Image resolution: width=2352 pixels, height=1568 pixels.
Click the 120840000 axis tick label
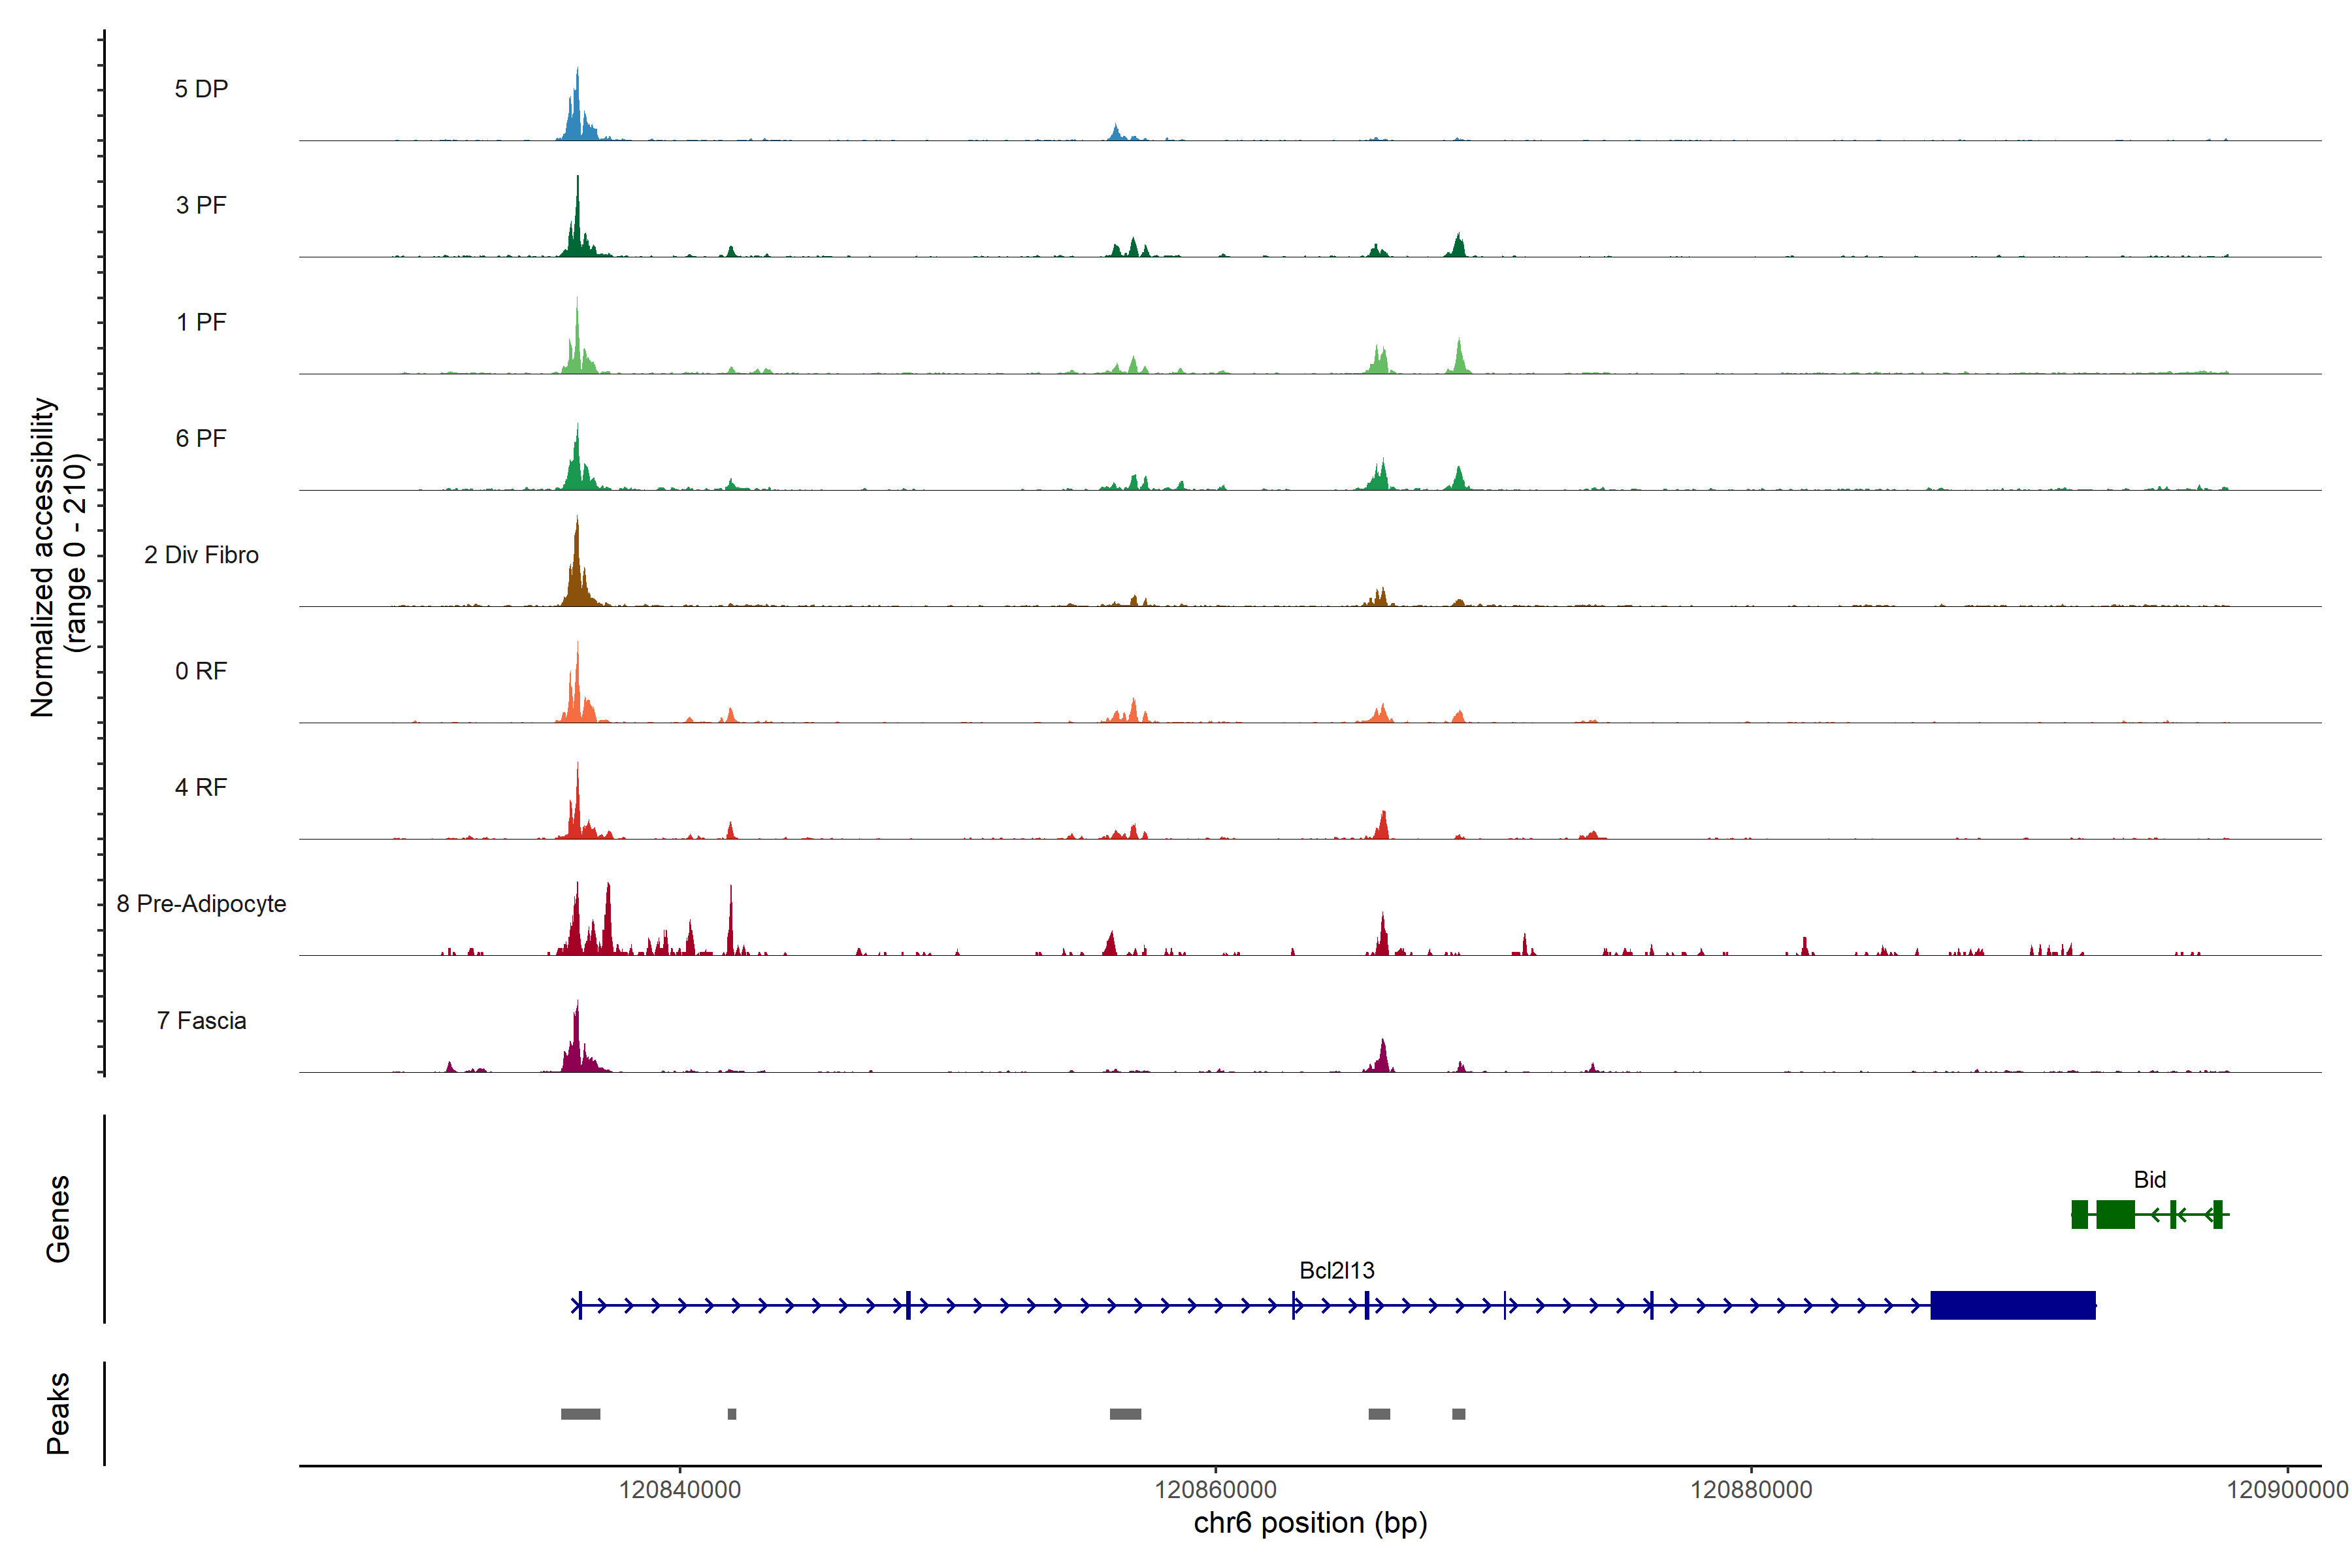pyautogui.click(x=680, y=1490)
